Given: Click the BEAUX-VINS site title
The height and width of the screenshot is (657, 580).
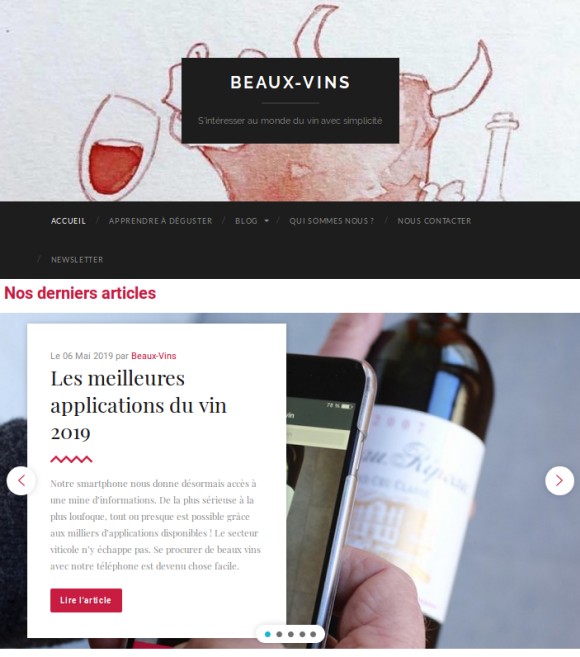Looking at the screenshot, I should click(290, 82).
